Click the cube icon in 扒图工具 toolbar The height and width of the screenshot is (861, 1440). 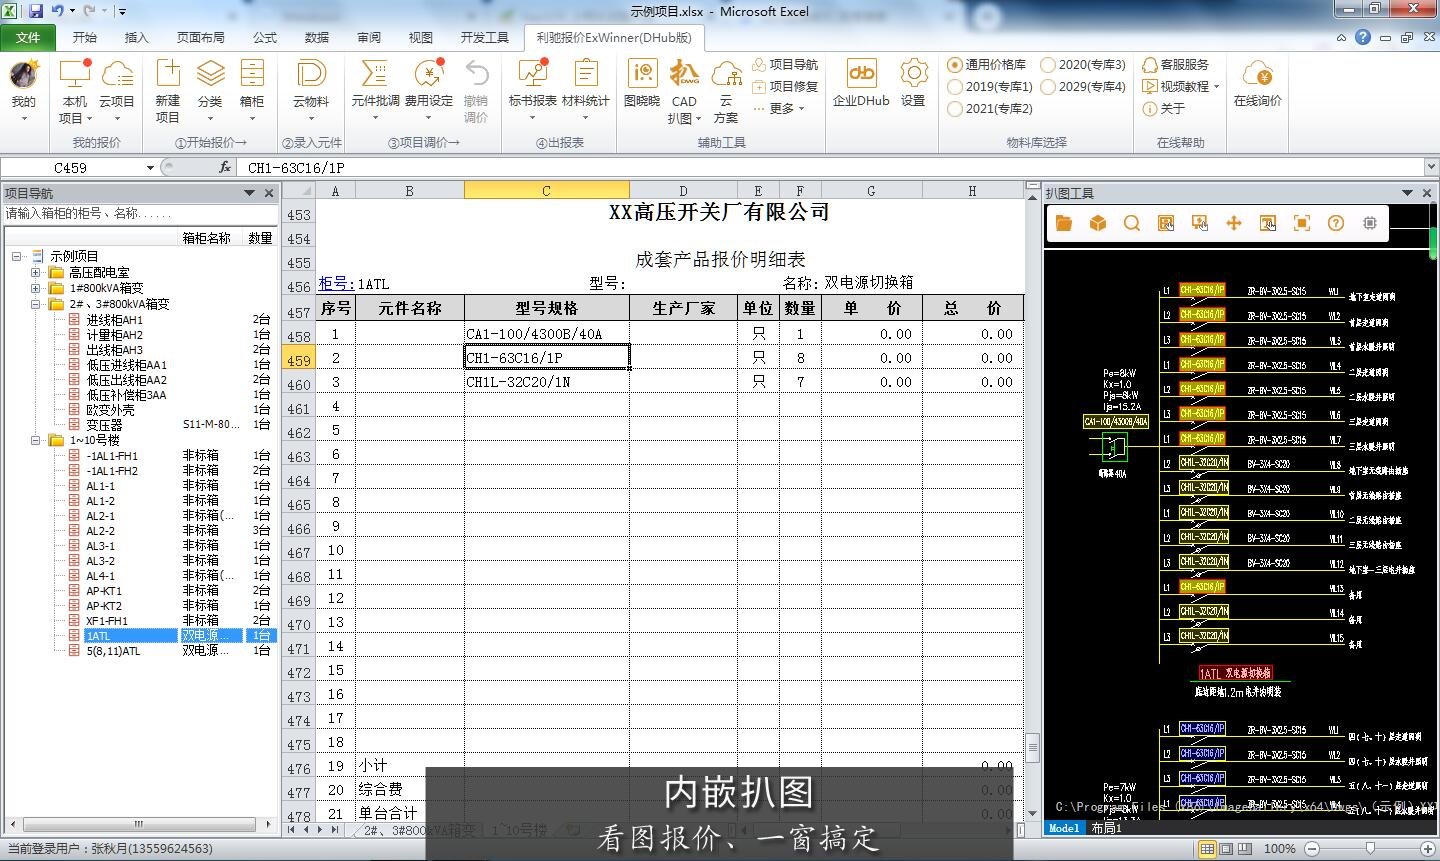[1098, 223]
